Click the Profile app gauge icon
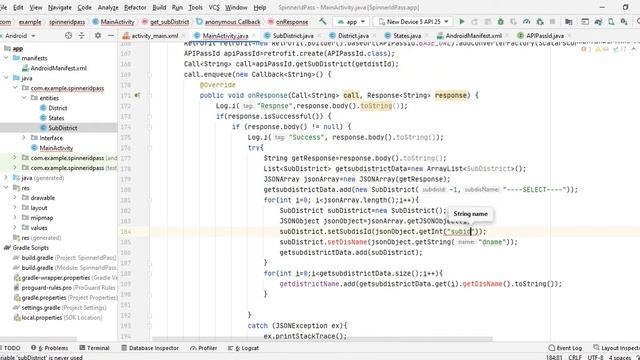 [527, 22]
